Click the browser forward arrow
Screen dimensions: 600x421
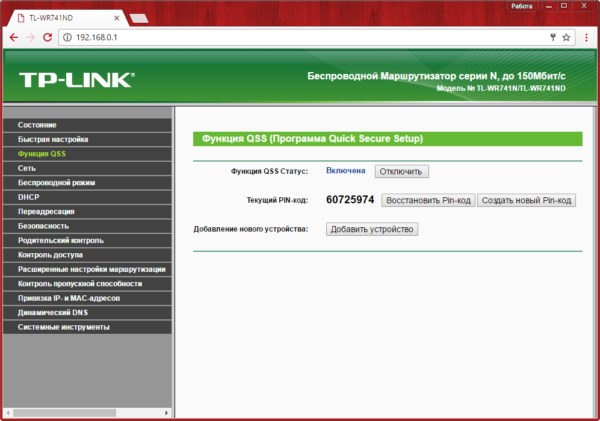coord(31,37)
